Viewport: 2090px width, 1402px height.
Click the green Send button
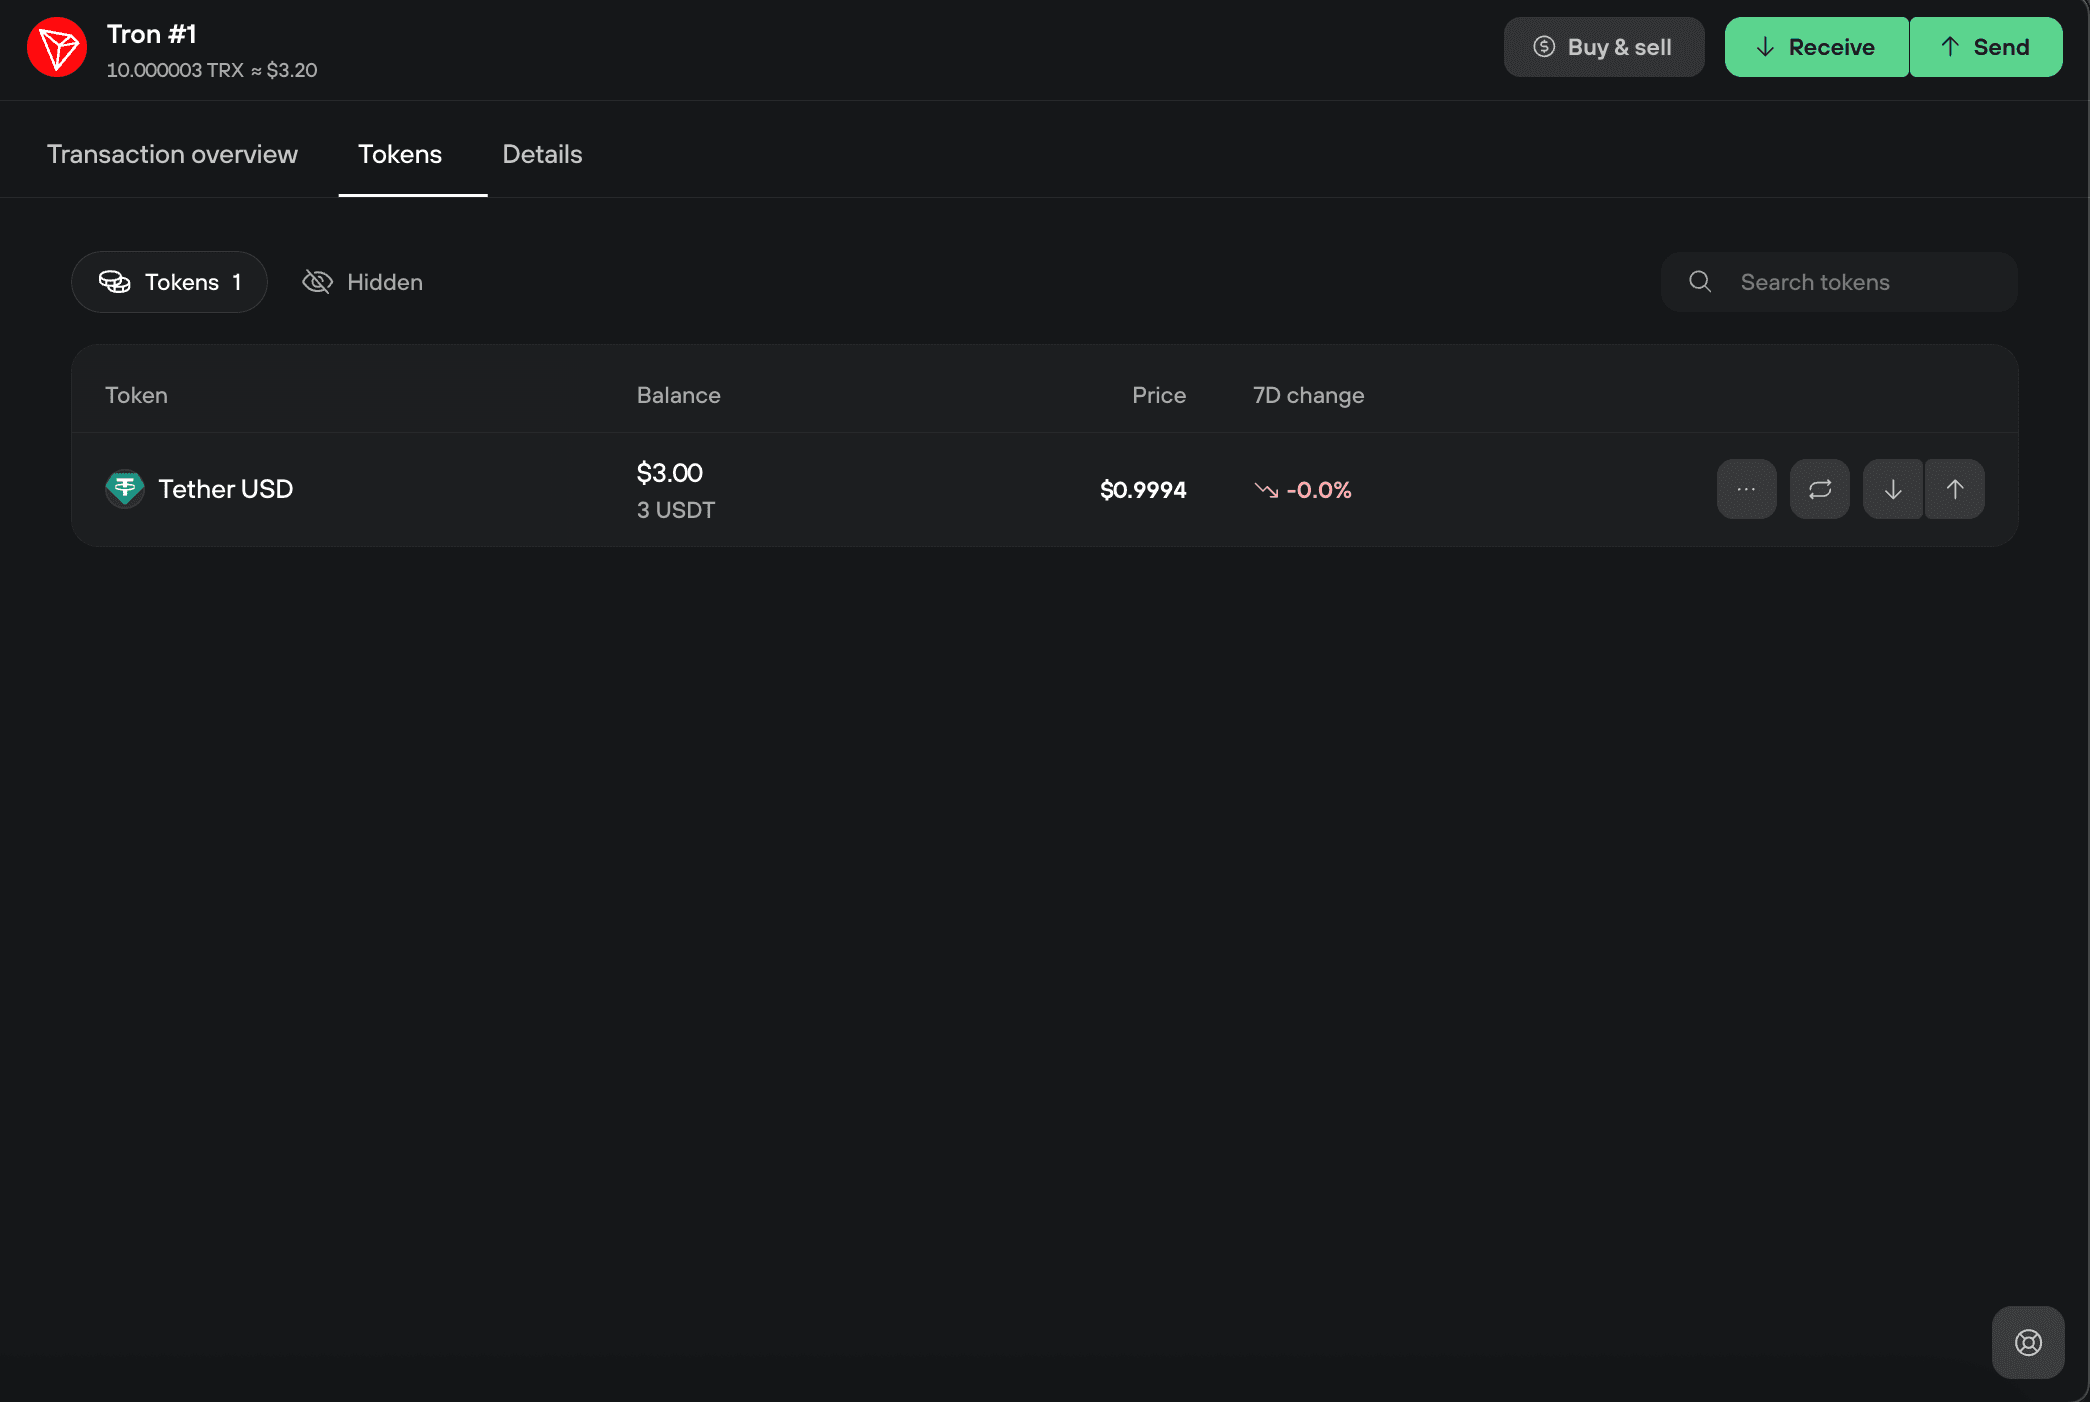1986,47
